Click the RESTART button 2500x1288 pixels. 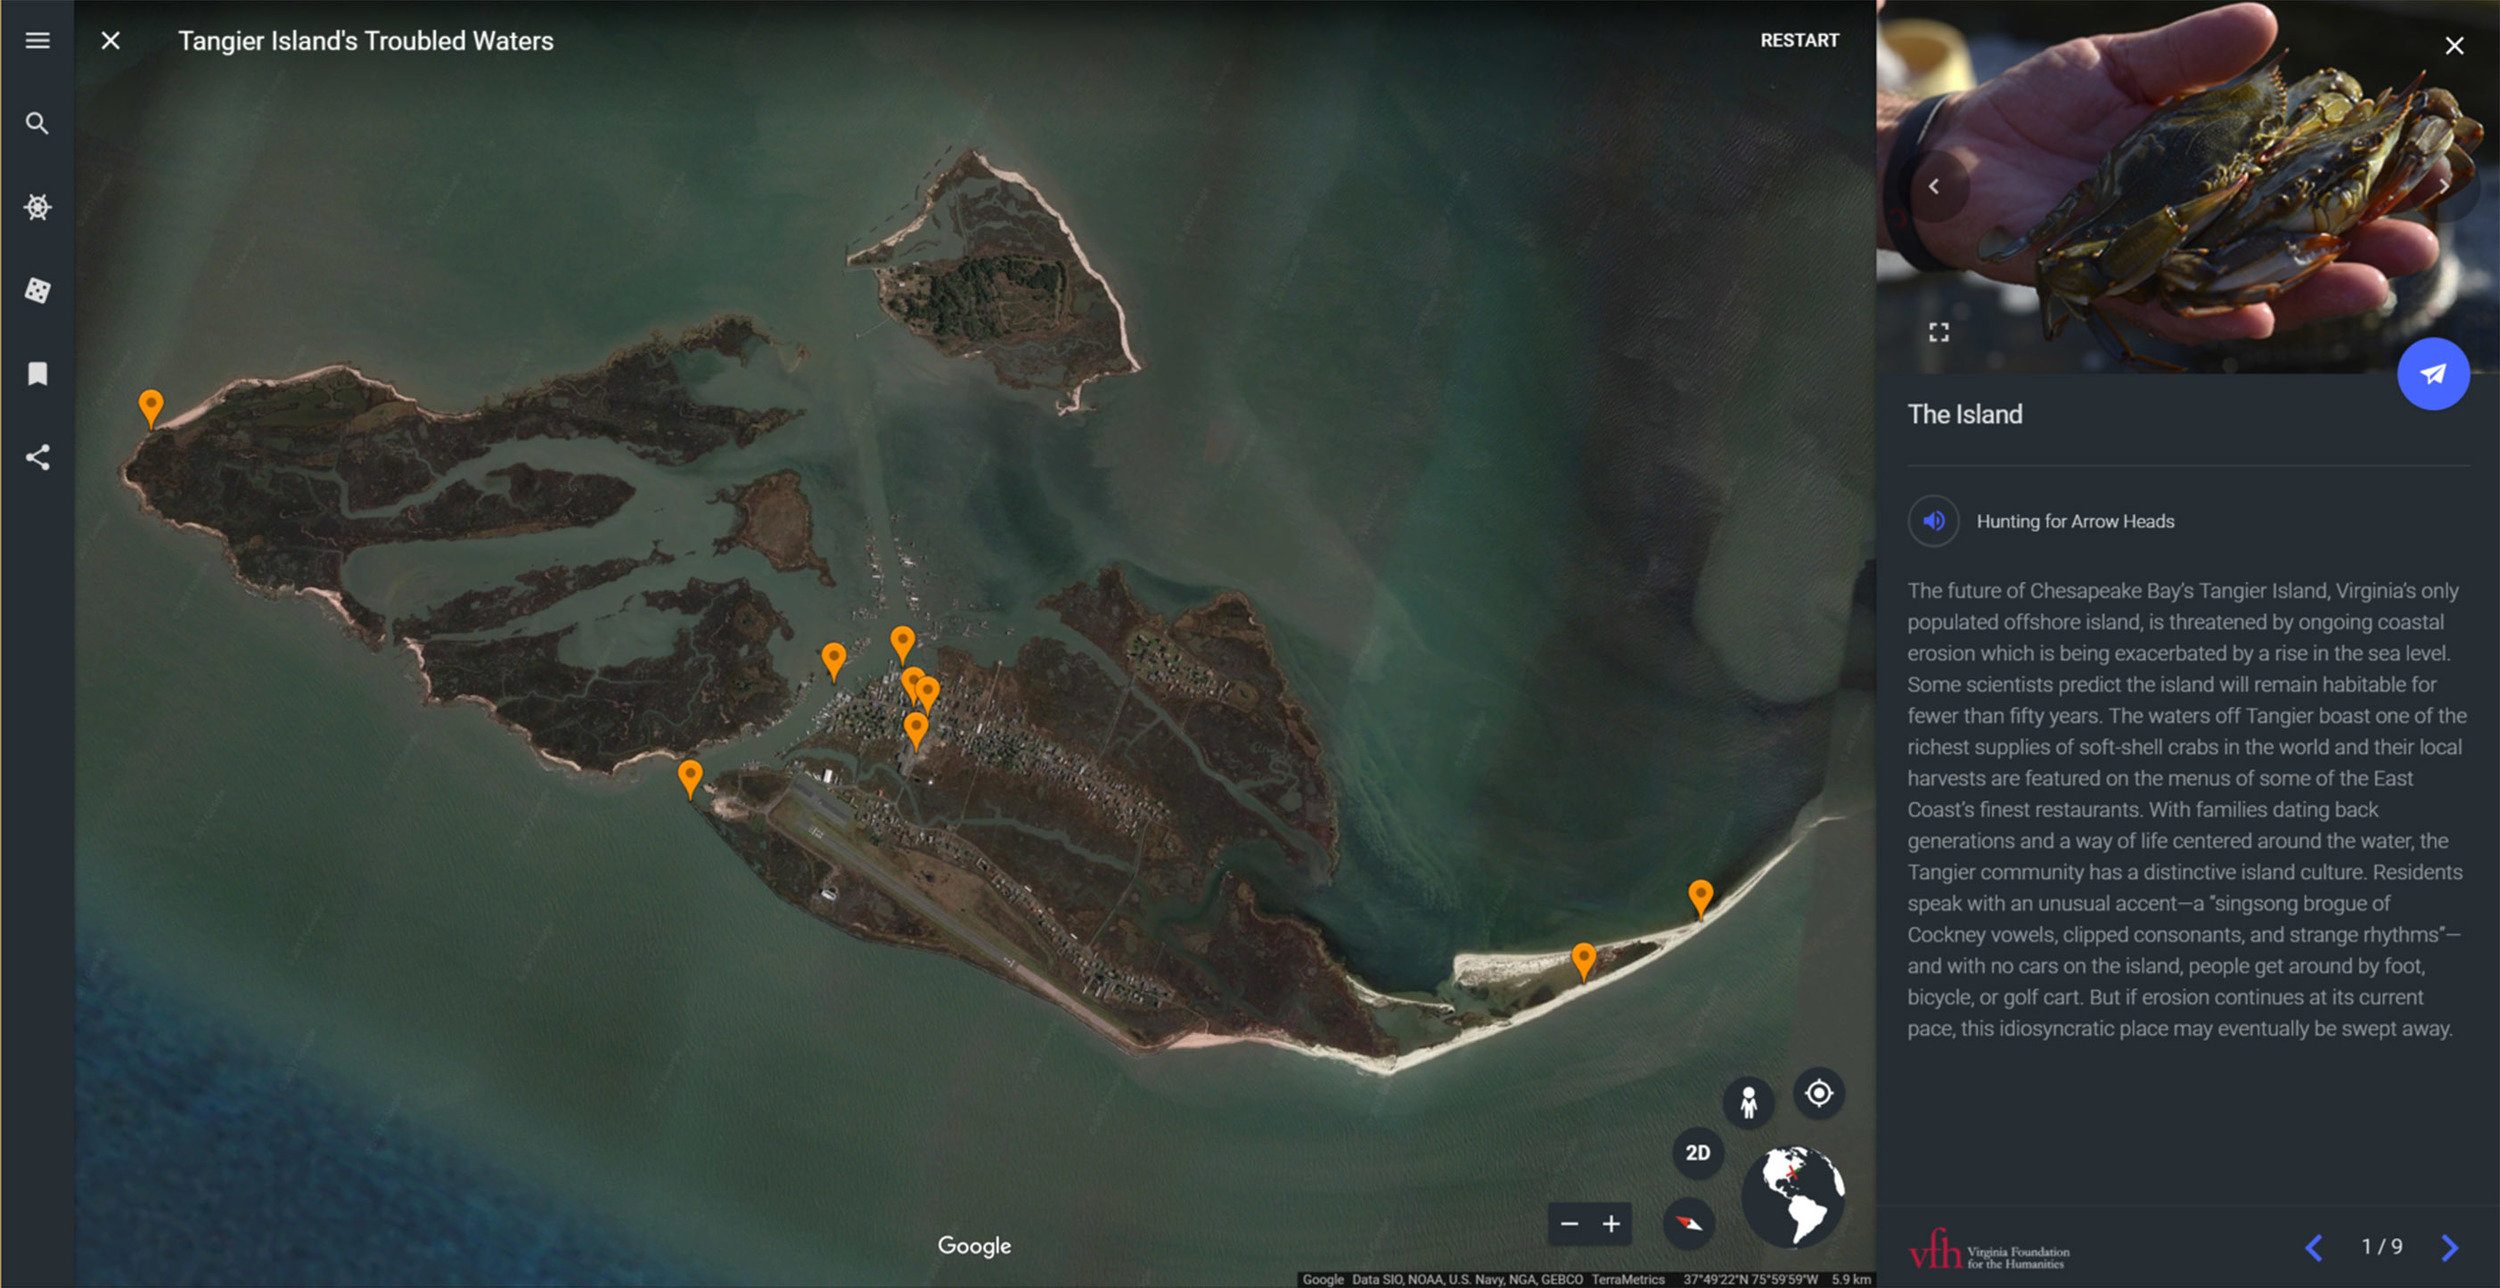click(1798, 41)
